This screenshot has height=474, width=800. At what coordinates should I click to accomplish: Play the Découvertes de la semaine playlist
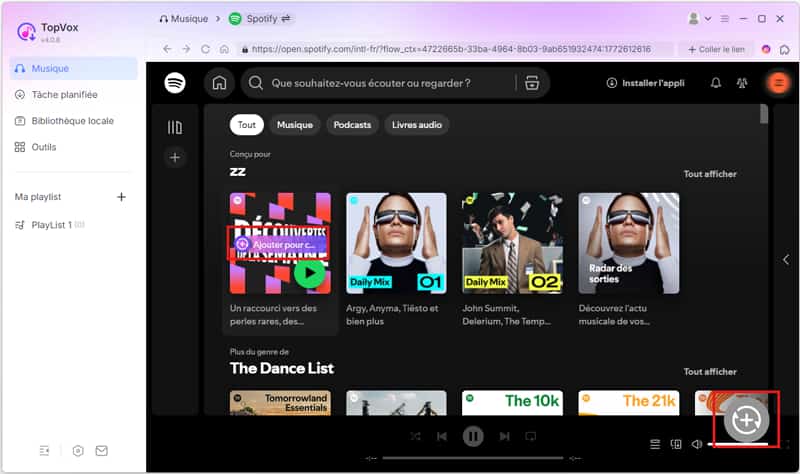(x=309, y=273)
